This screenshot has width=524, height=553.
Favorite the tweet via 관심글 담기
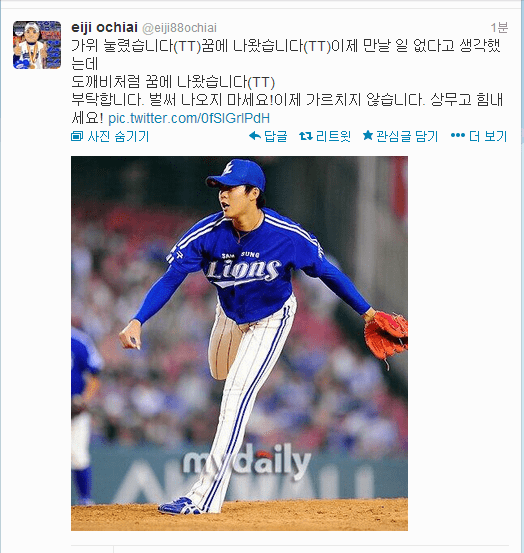(407, 136)
